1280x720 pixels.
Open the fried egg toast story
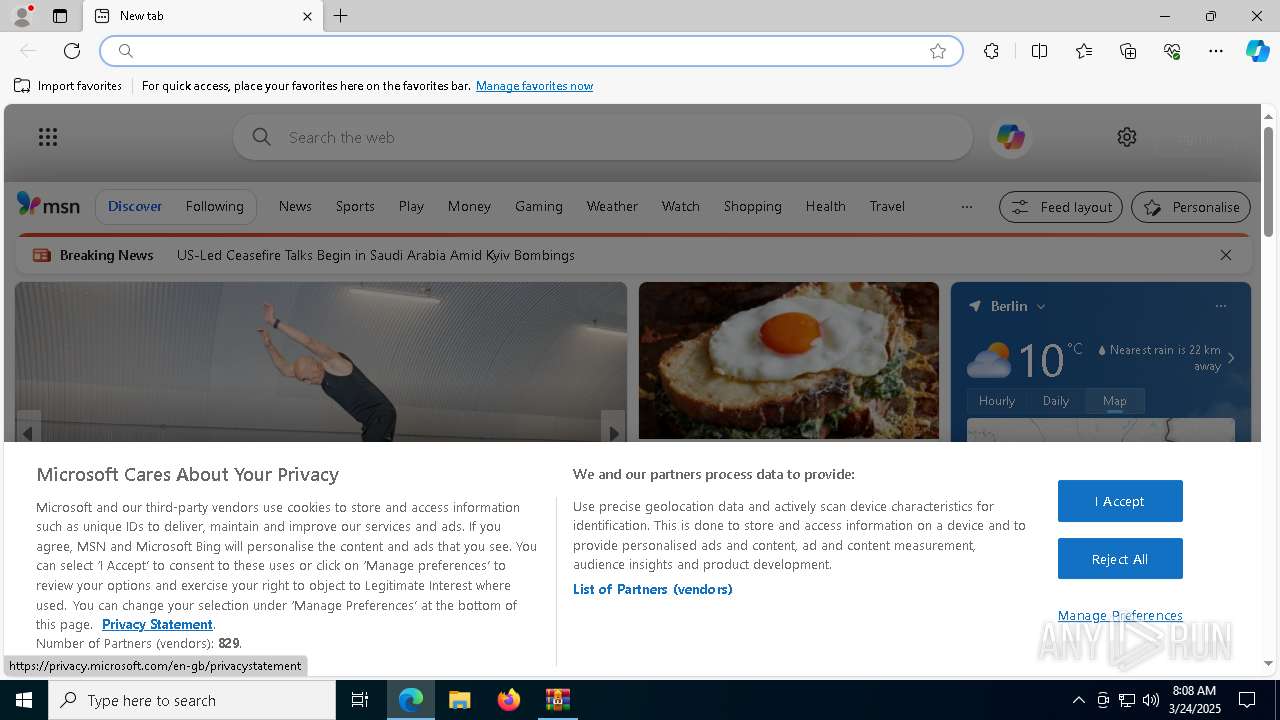(789, 360)
